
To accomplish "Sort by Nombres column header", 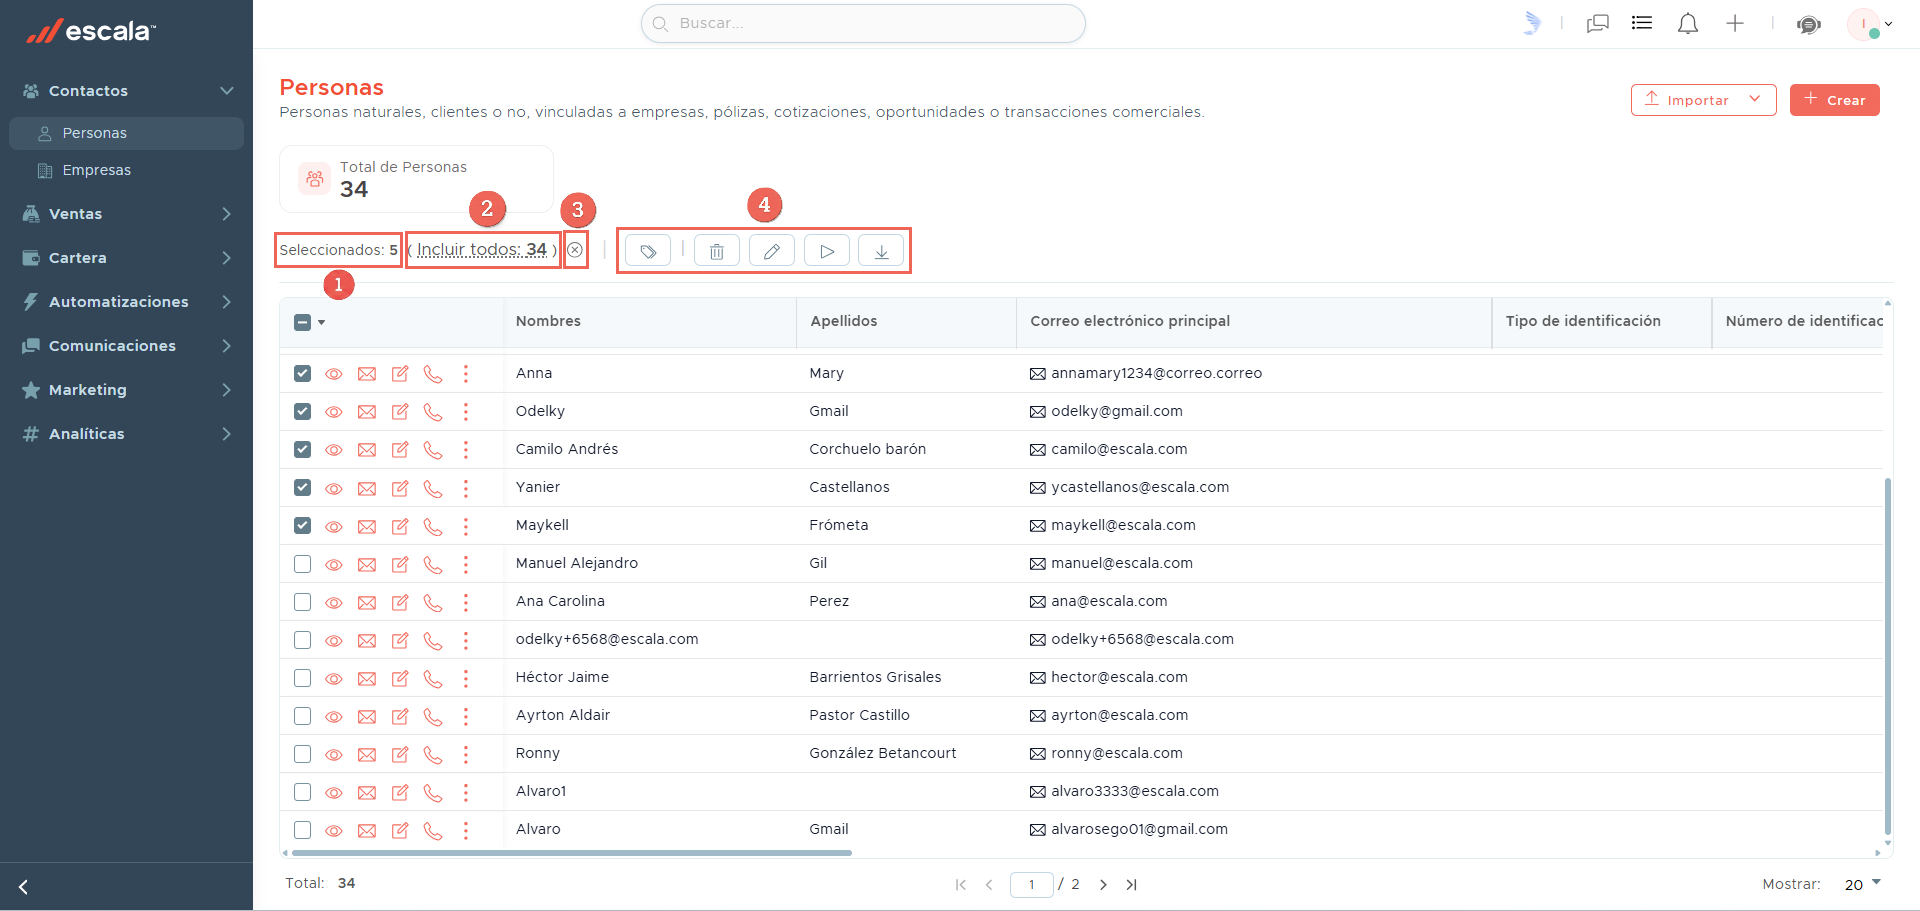I will pyautogui.click(x=548, y=321).
